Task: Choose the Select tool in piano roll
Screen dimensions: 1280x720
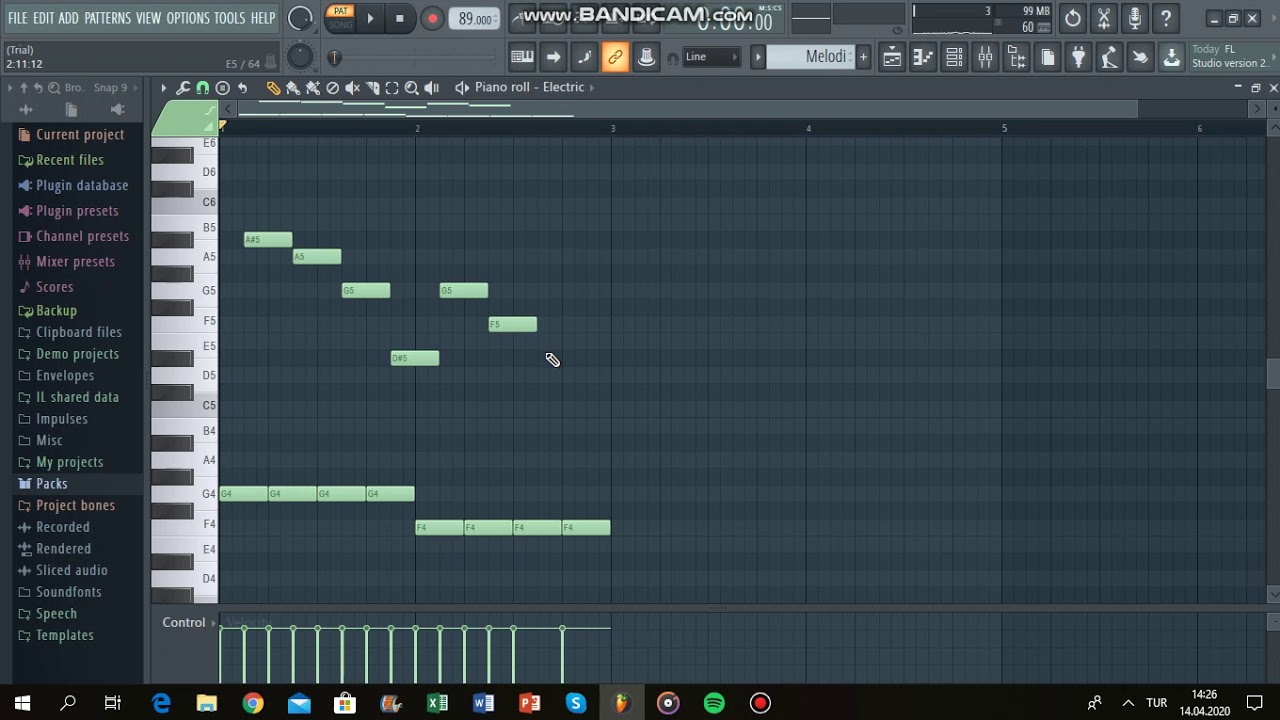Action: point(392,88)
